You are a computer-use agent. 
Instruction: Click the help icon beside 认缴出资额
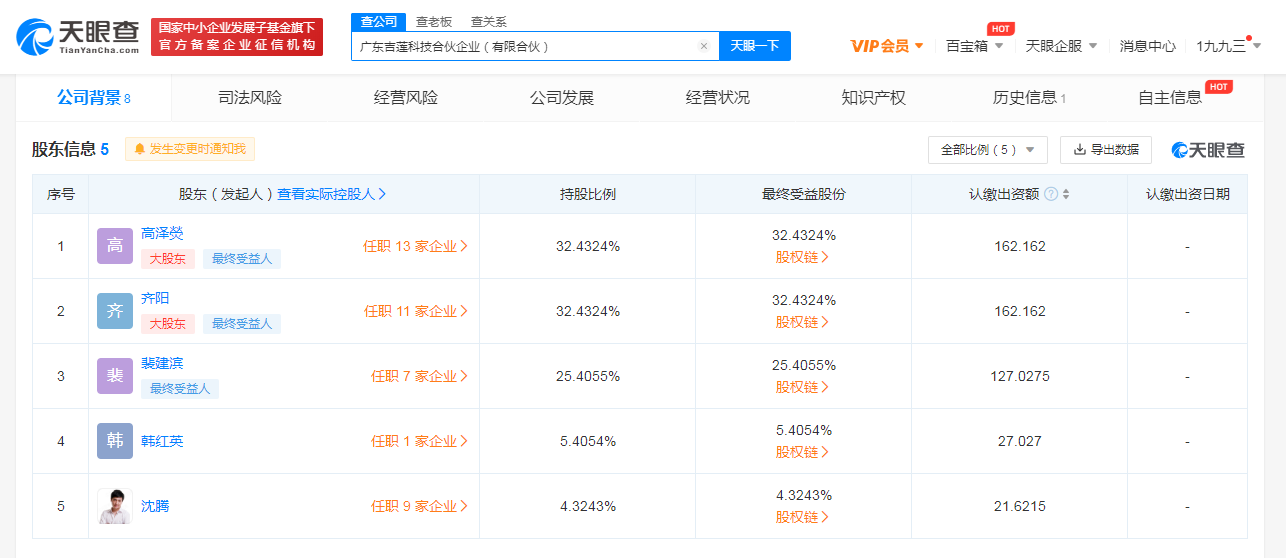point(1051,194)
